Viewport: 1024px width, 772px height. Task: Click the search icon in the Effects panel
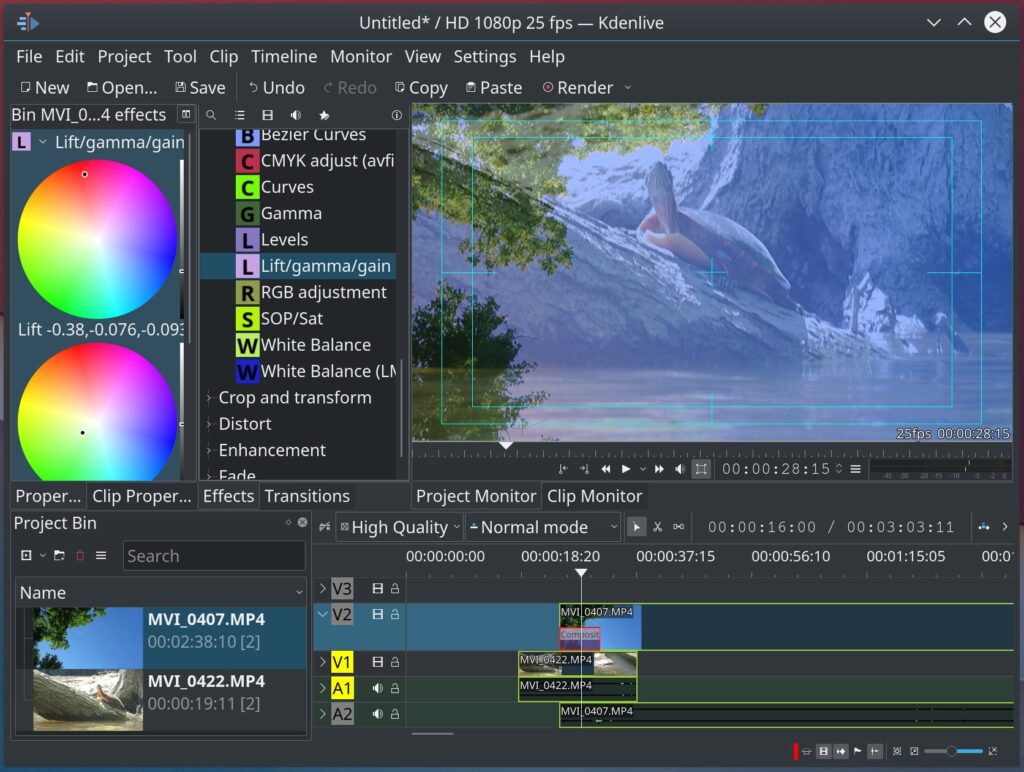coord(211,116)
